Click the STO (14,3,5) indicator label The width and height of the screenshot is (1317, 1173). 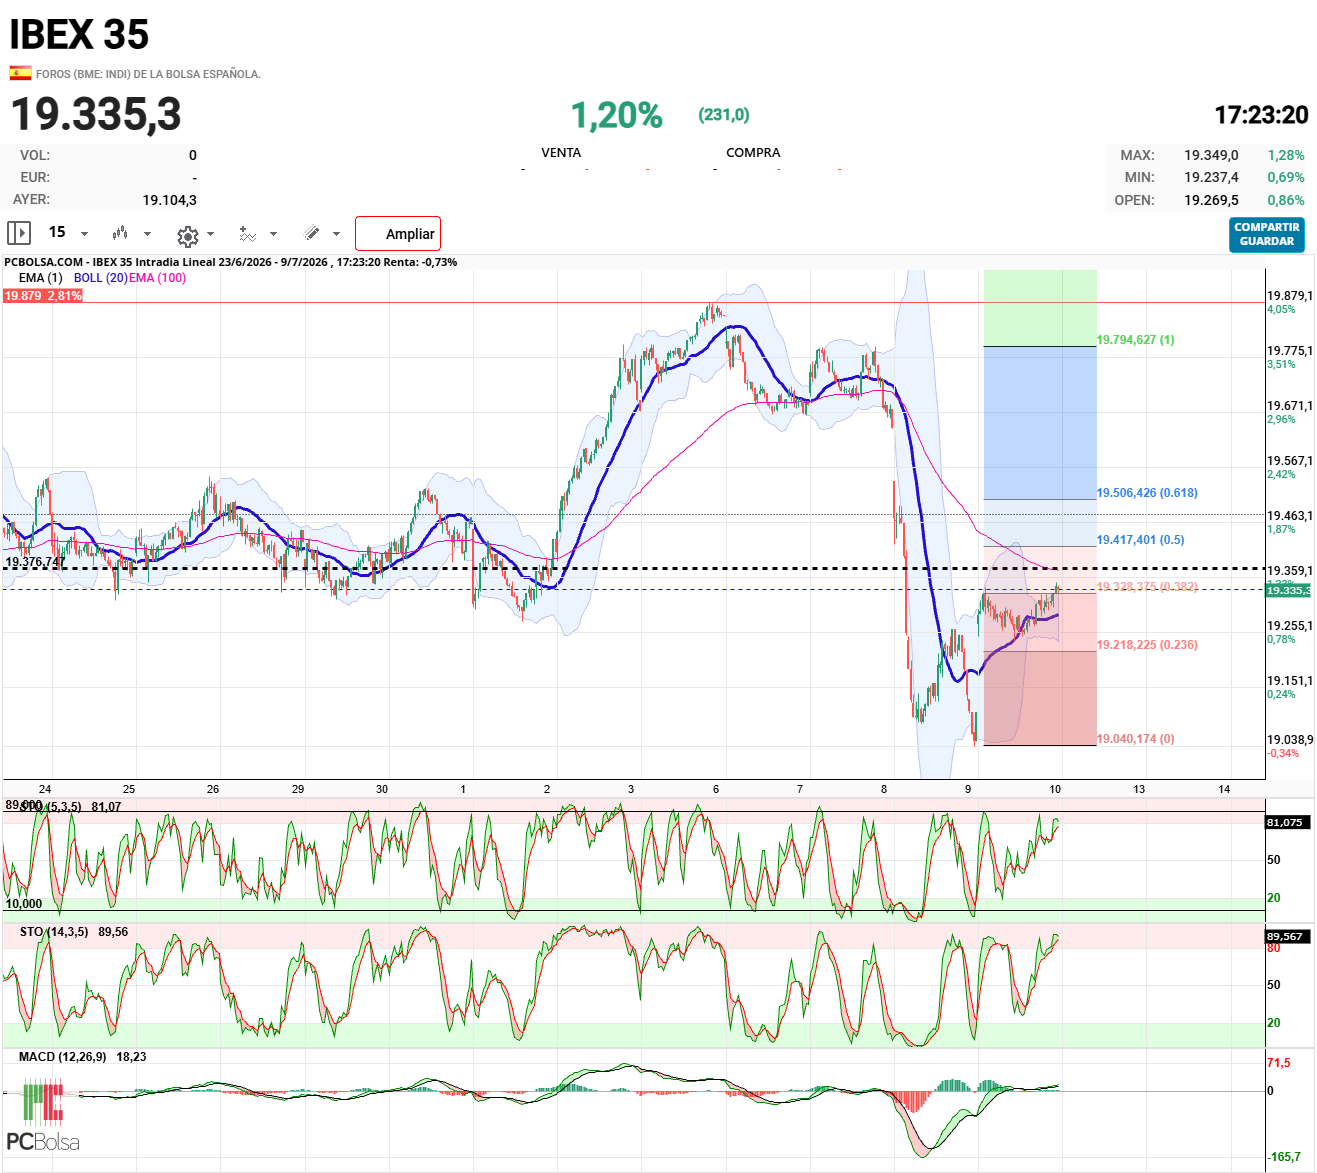click(x=54, y=932)
